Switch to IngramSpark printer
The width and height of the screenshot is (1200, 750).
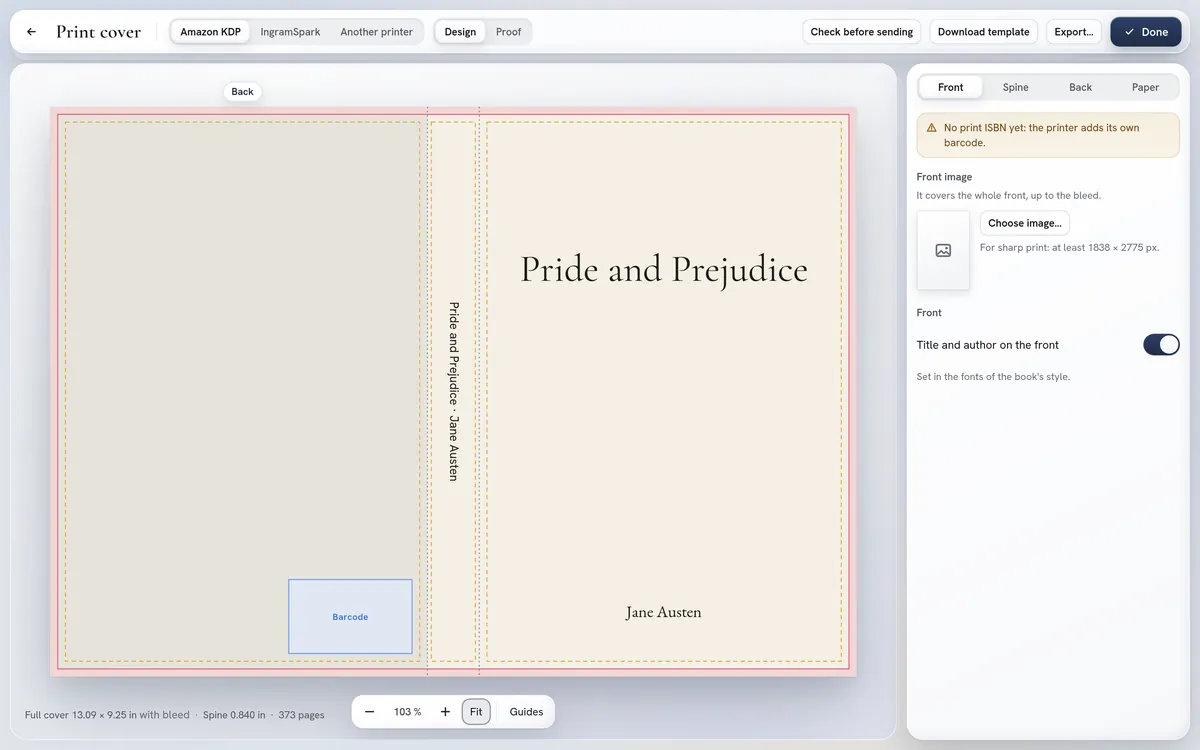point(290,32)
